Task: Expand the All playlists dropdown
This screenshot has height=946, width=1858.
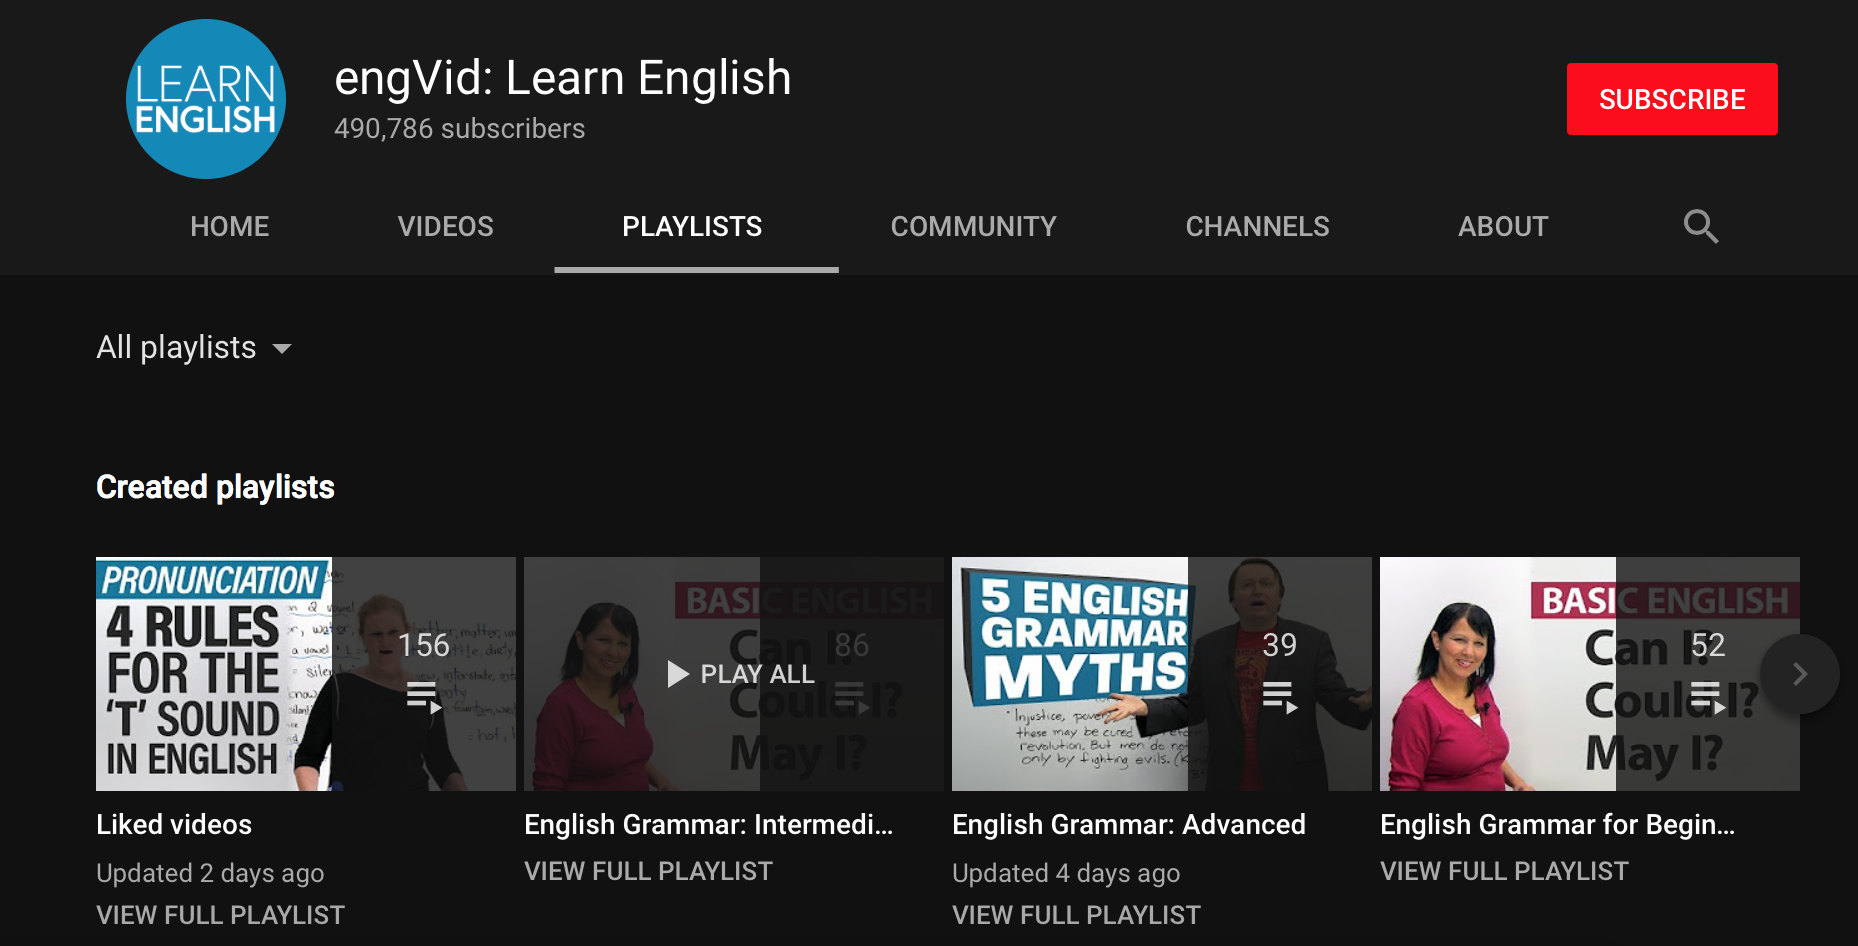Action: pos(194,348)
